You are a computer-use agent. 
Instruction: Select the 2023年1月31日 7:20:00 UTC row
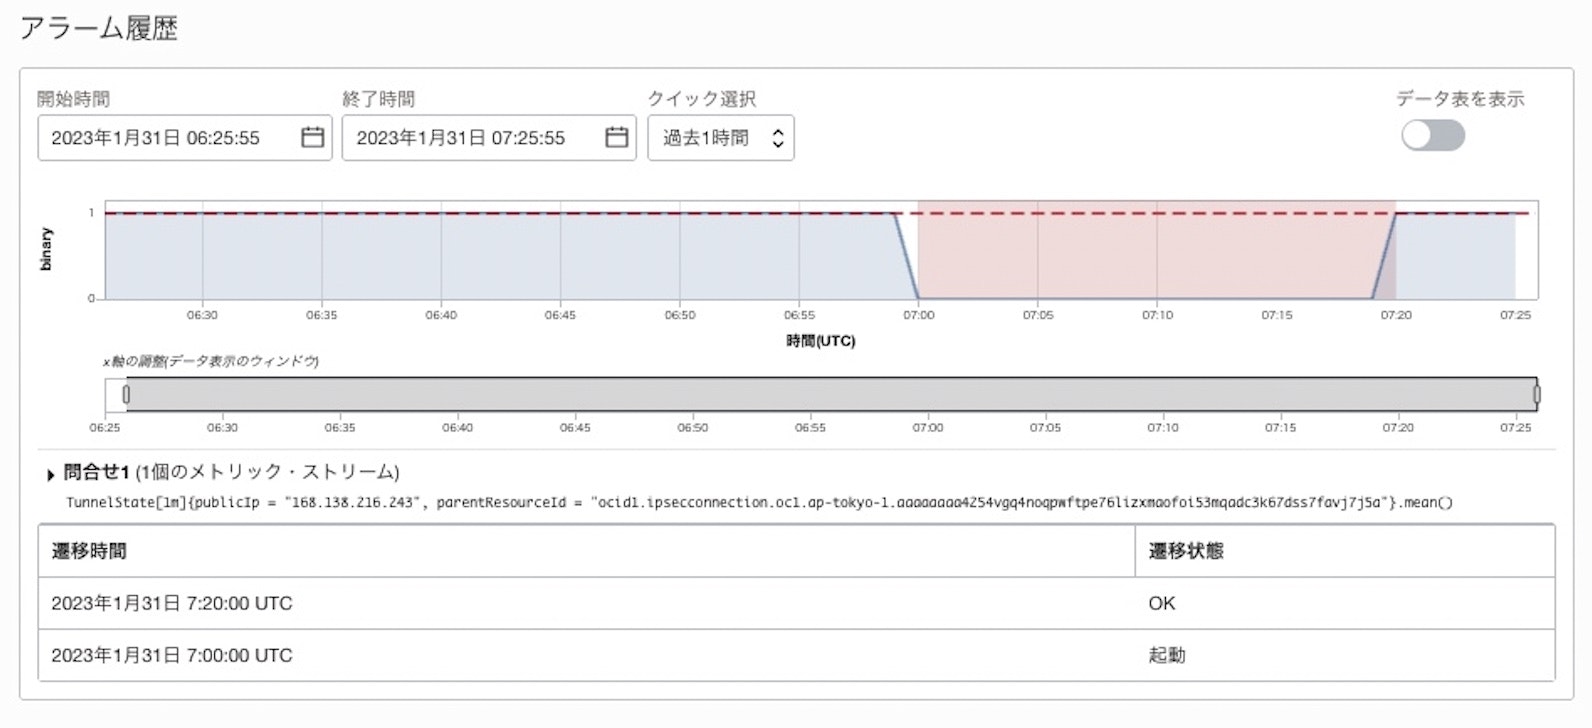[796, 603]
